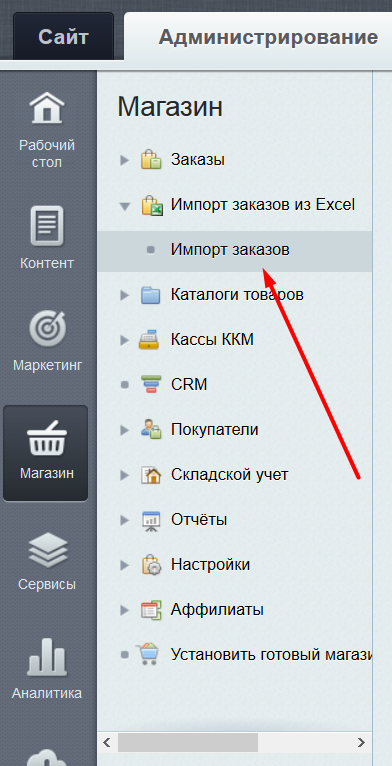The height and width of the screenshot is (766, 392).
Task: Open the Импорт заказов sub-item
Action: tap(230, 250)
